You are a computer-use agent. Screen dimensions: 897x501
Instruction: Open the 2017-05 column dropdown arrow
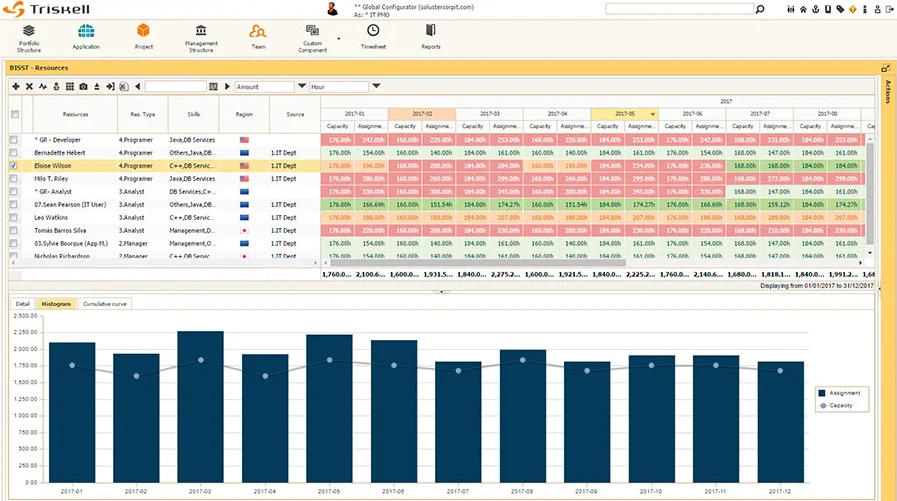pos(652,114)
